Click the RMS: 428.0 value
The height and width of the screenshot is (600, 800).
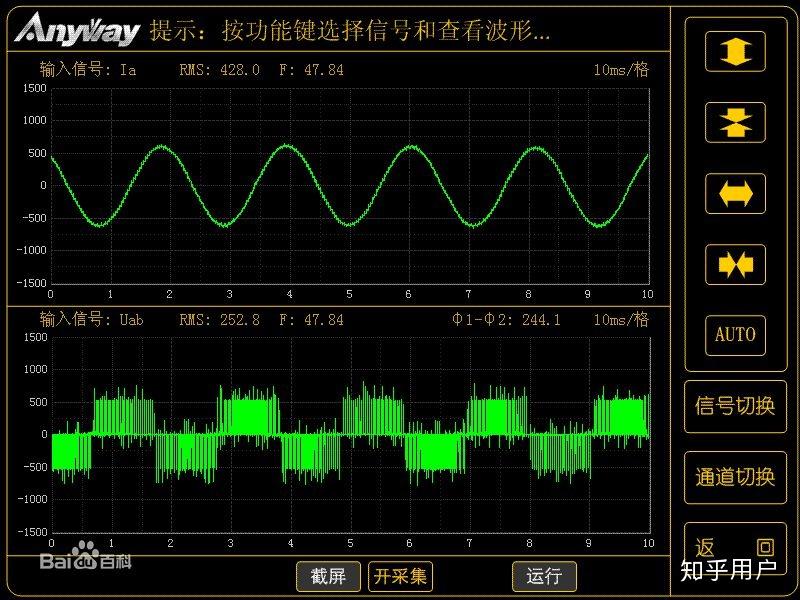(219, 69)
